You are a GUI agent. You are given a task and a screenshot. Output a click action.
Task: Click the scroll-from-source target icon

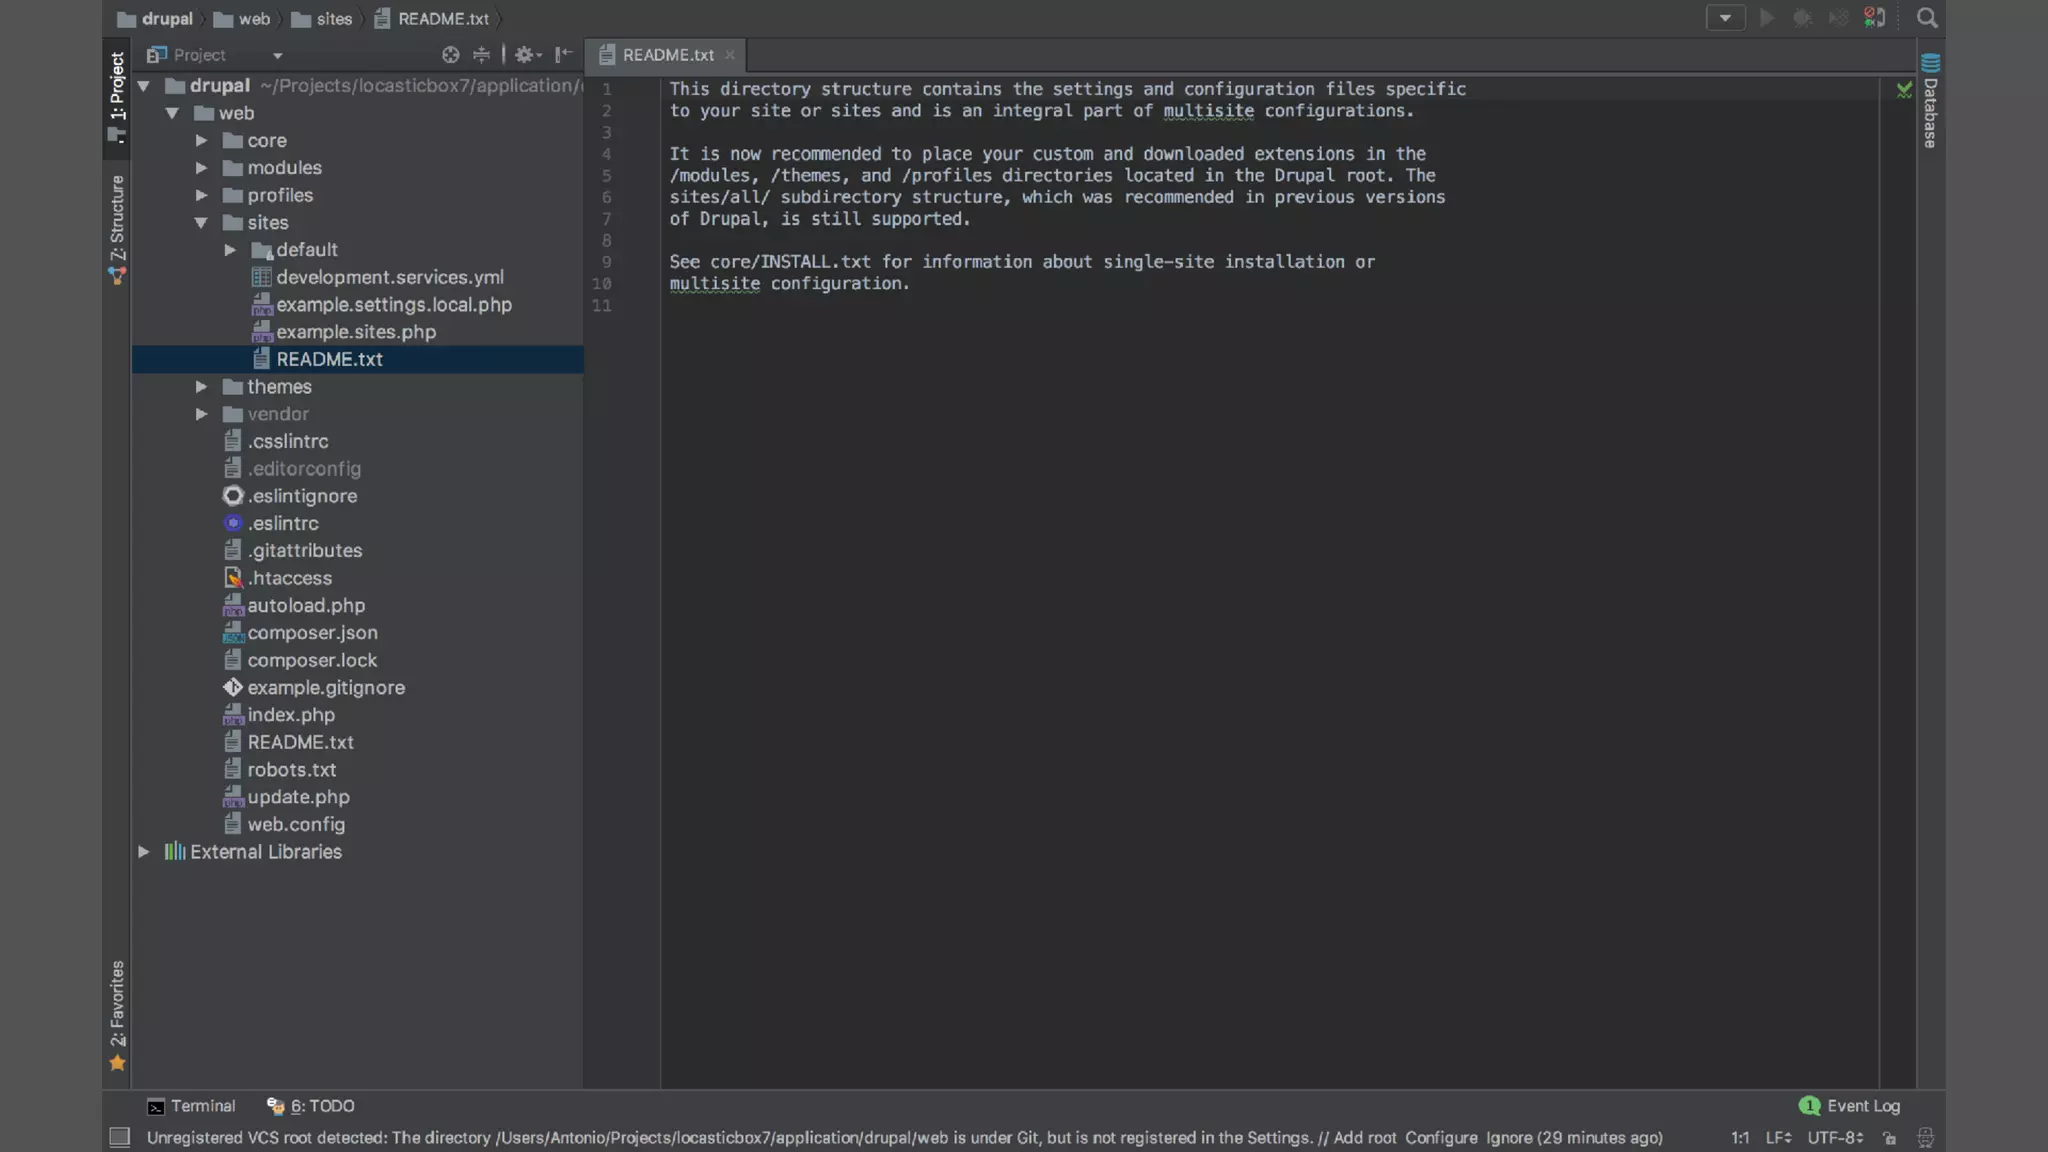450,55
